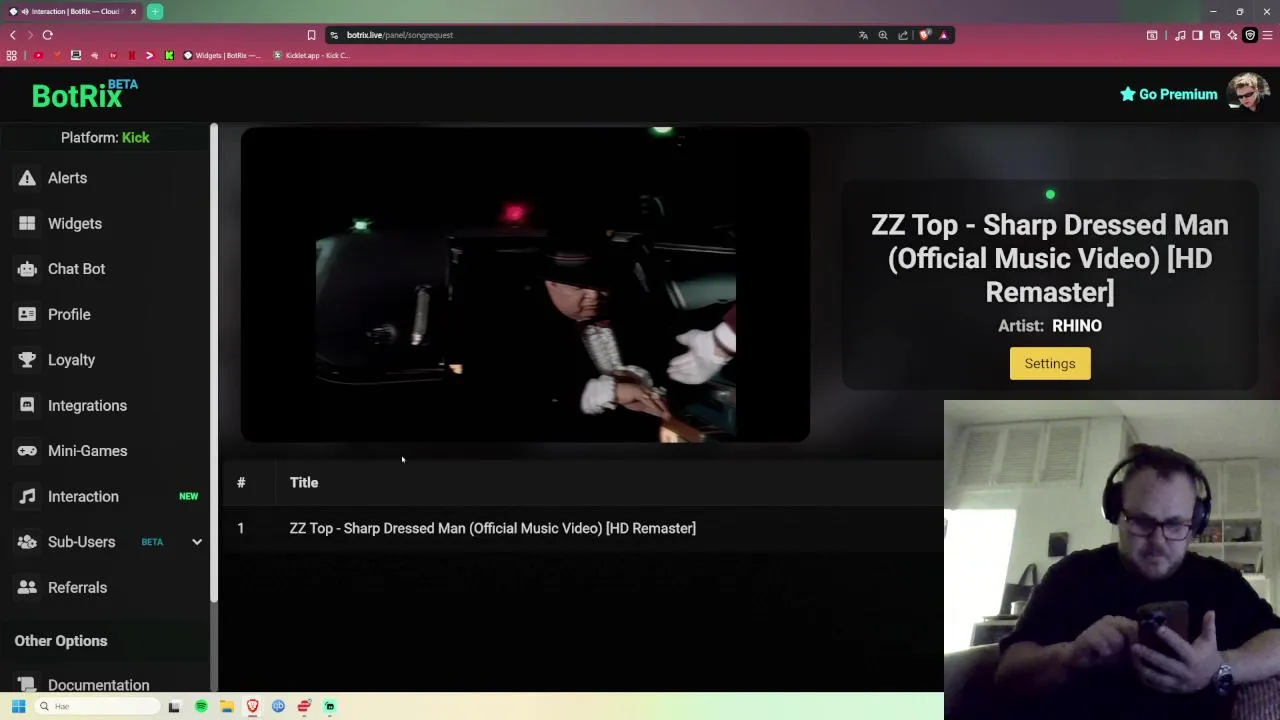
Task: Click the Alerts warning triangle icon
Action: pyautogui.click(x=27, y=178)
